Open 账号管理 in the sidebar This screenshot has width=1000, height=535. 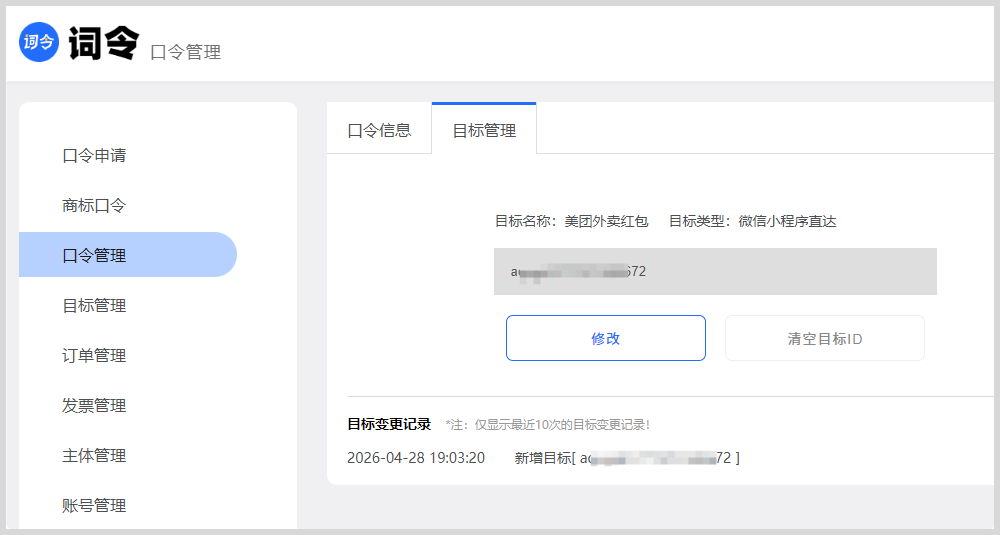[x=94, y=506]
